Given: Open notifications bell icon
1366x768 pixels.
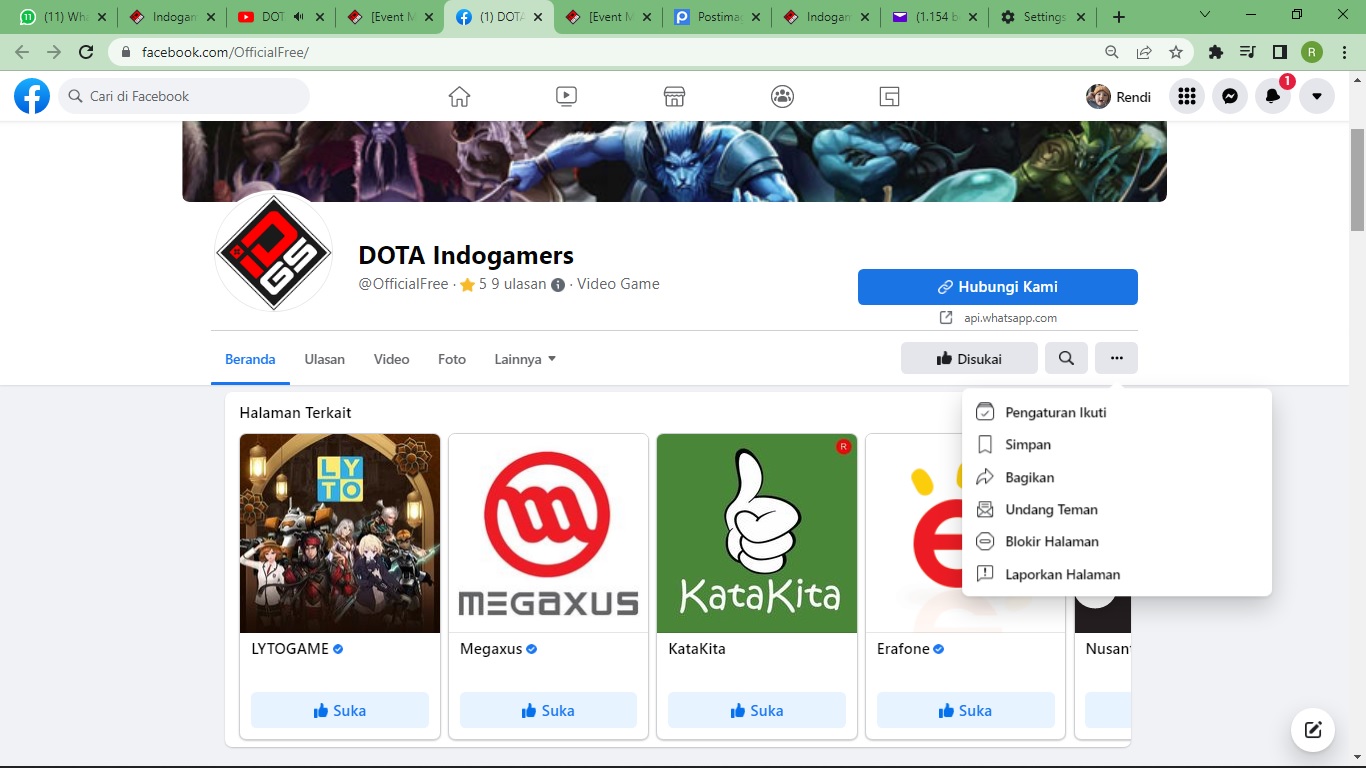Looking at the screenshot, I should 1273,96.
